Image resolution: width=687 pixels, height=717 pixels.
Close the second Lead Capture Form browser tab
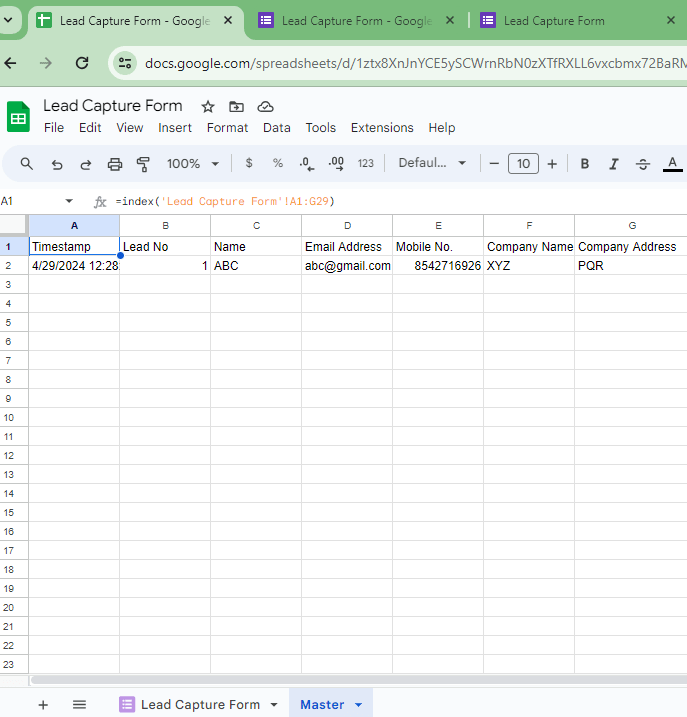click(450, 20)
